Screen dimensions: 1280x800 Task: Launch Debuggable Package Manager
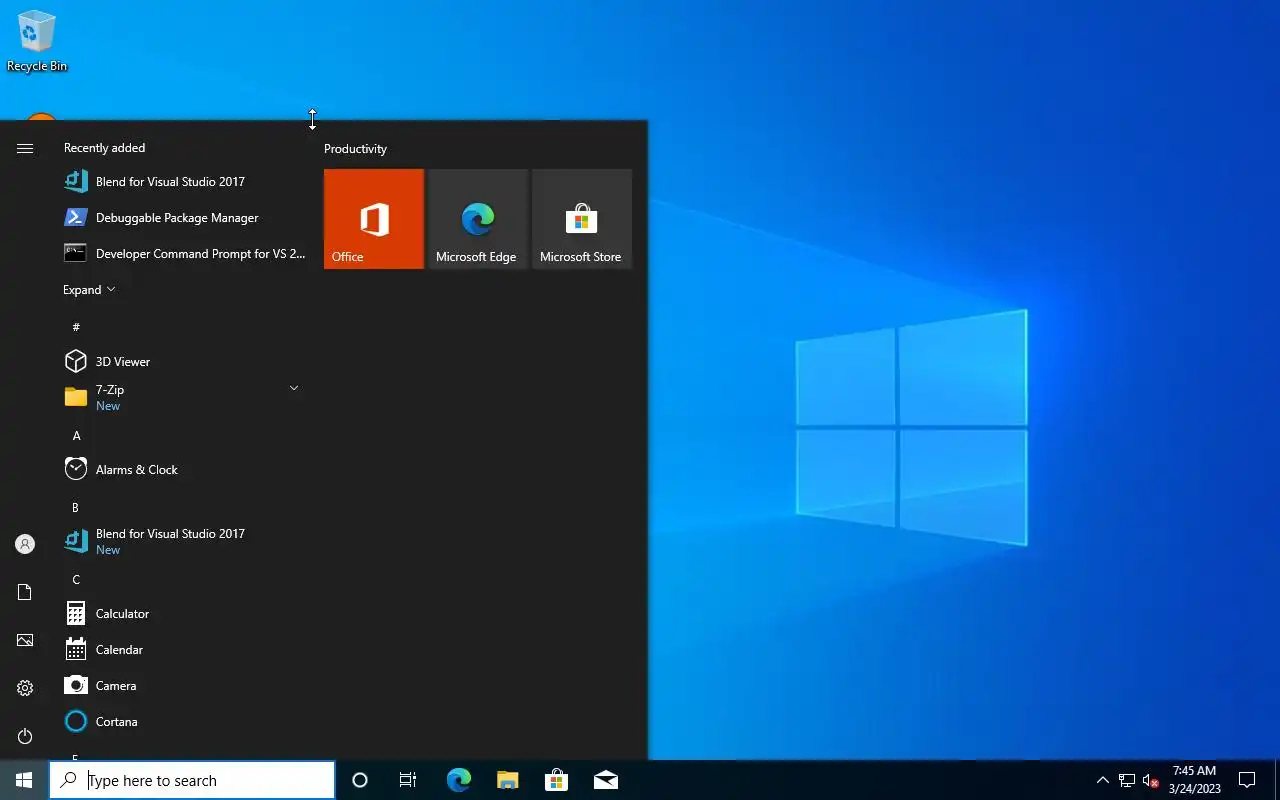coord(185,218)
